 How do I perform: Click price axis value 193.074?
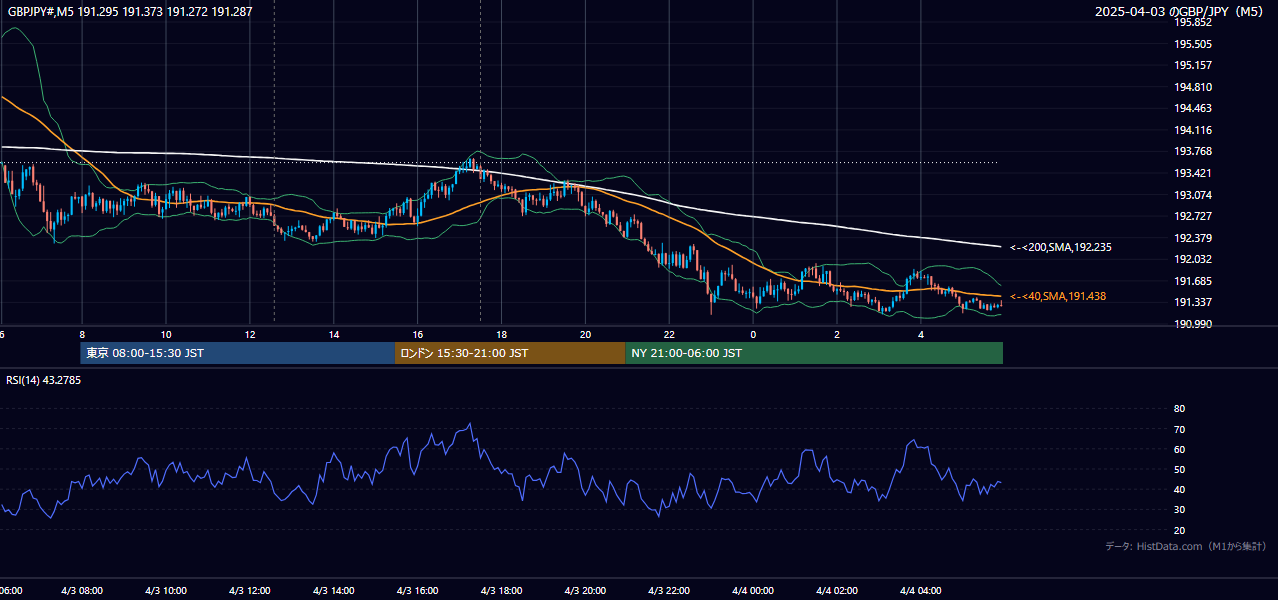click(x=1193, y=195)
